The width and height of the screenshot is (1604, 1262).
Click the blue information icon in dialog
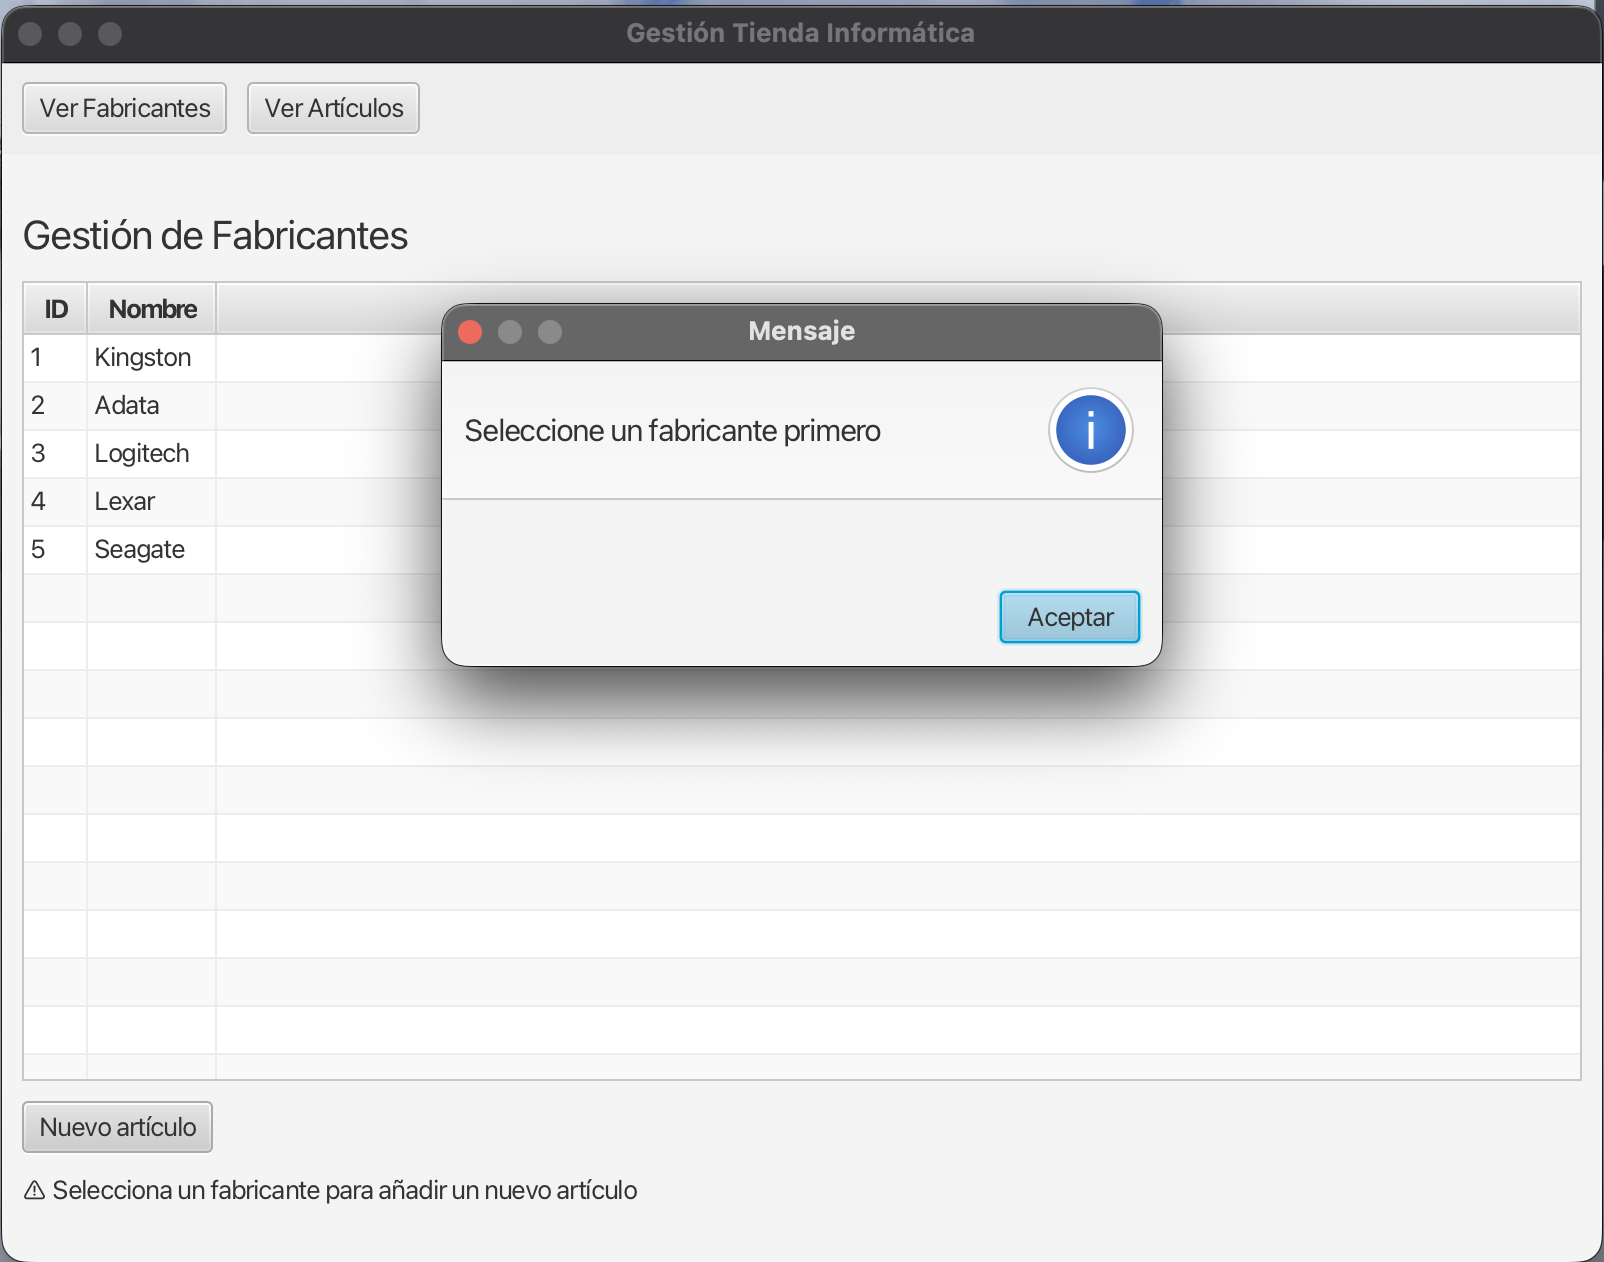pos(1090,430)
